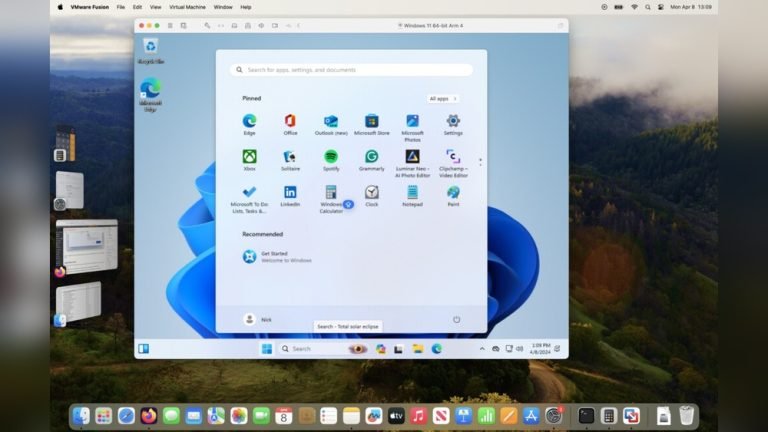This screenshot has height=432, width=768.
Task: Open the notification bell in taskbar
Action: (x=557, y=349)
